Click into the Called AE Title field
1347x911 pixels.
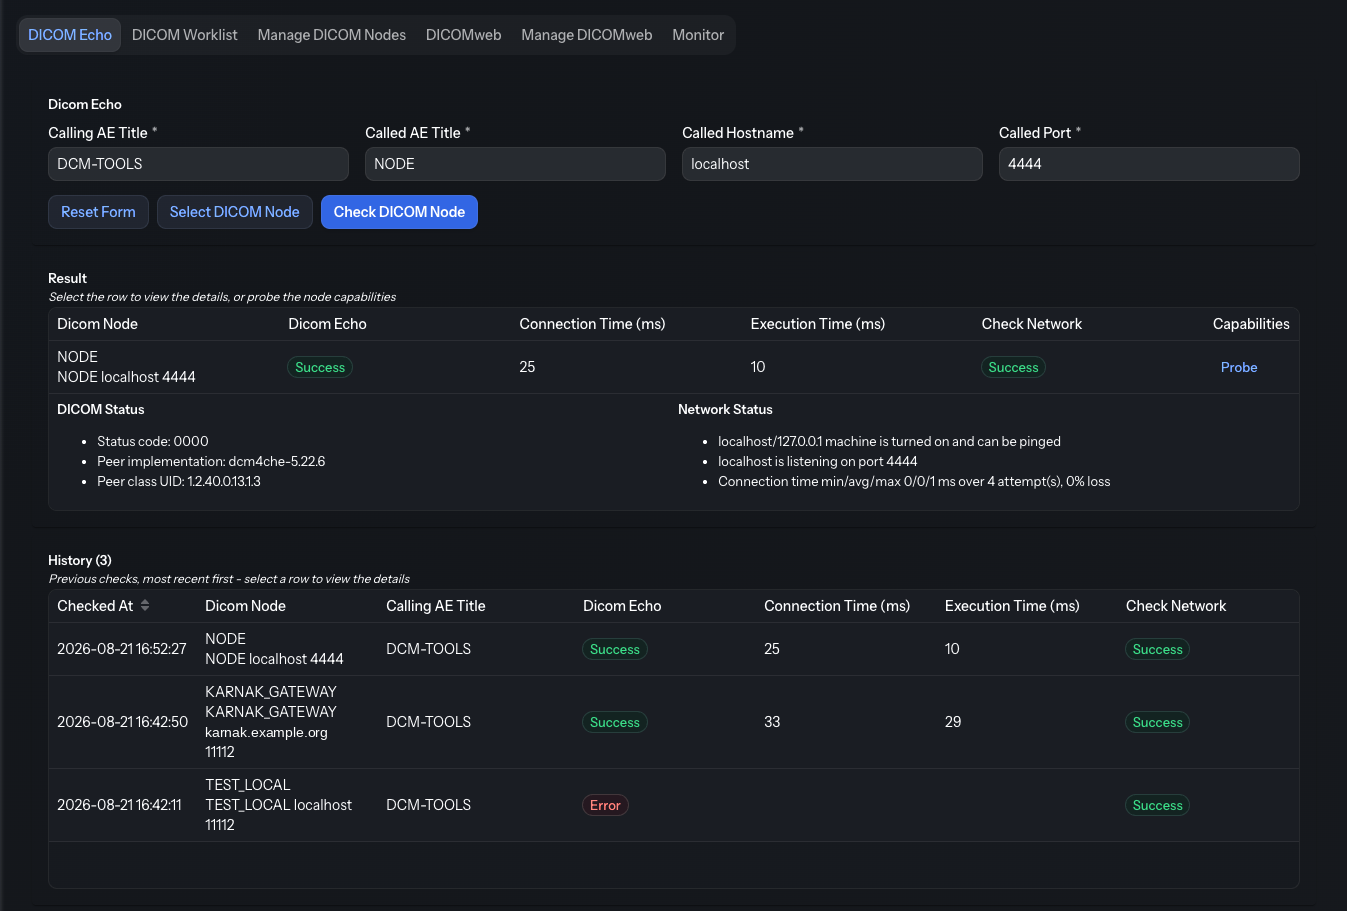point(515,164)
